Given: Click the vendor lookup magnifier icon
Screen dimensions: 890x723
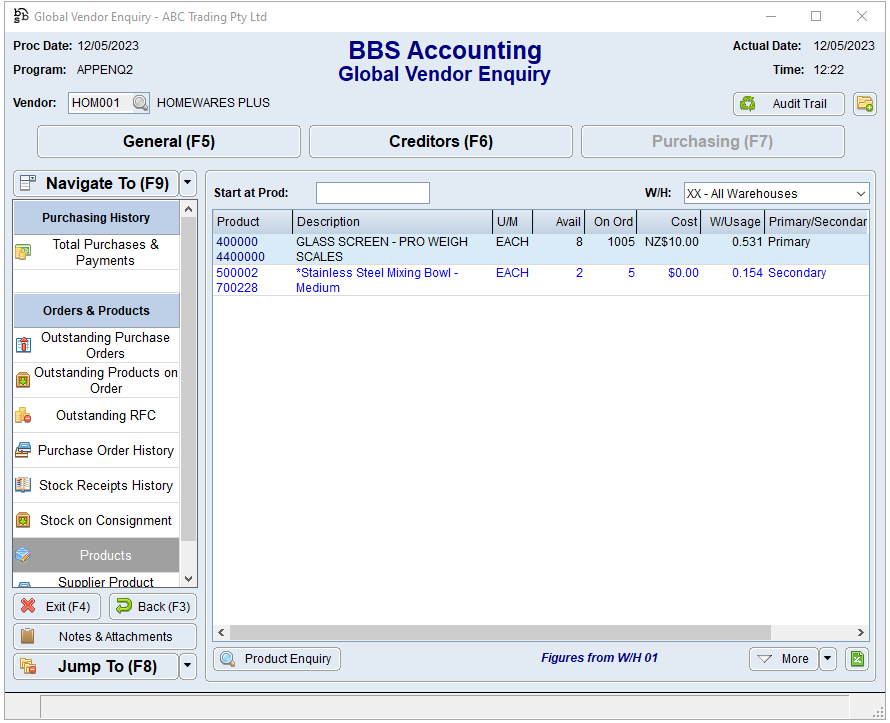Looking at the screenshot, I should 140,103.
